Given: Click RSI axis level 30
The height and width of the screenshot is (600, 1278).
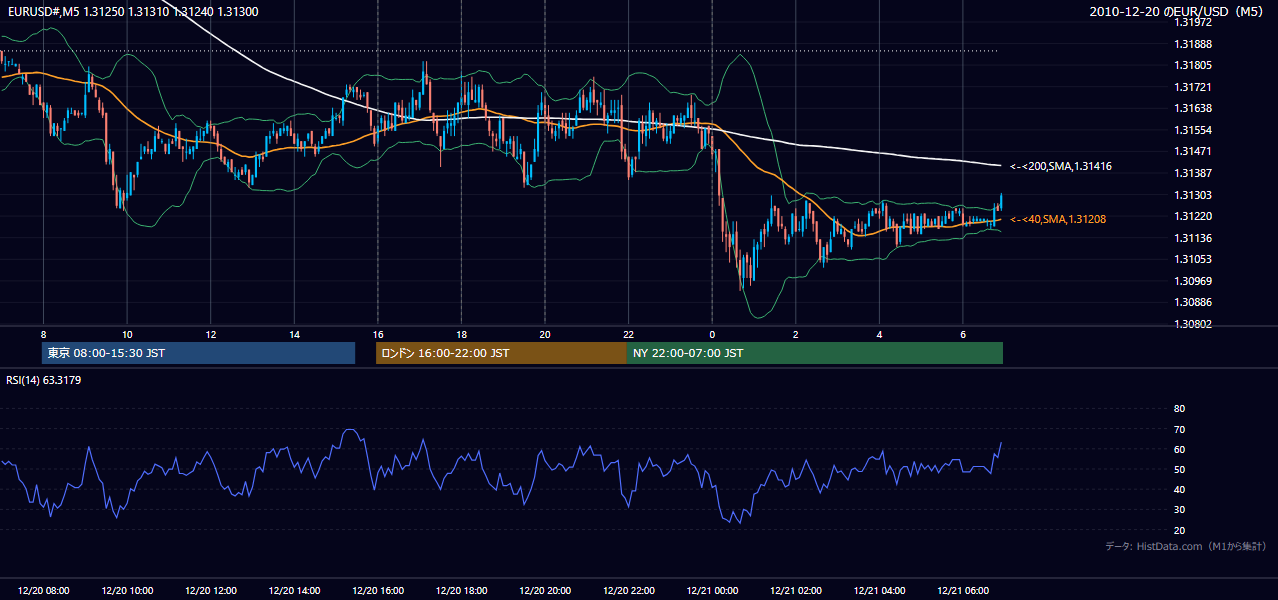Looking at the screenshot, I should pos(1179,509).
